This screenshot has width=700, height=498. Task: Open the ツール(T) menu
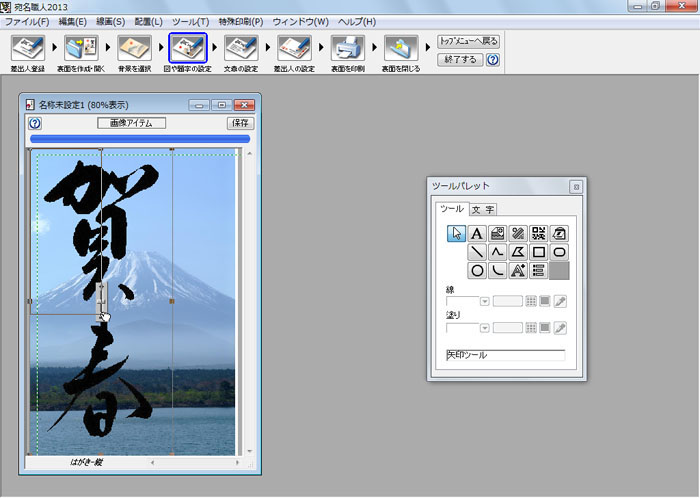coord(190,21)
